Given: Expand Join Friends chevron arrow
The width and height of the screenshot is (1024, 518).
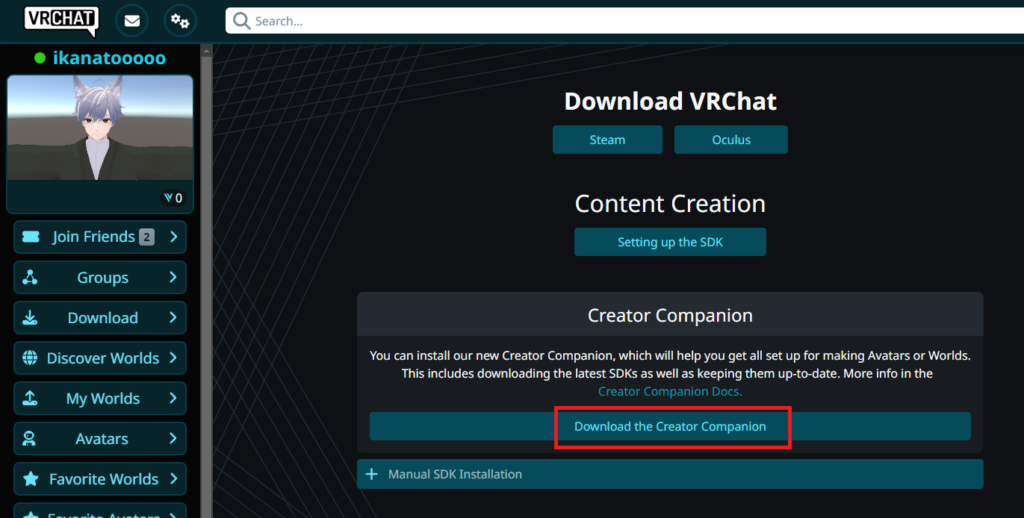Looking at the screenshot, I should [x=174, y=236].
